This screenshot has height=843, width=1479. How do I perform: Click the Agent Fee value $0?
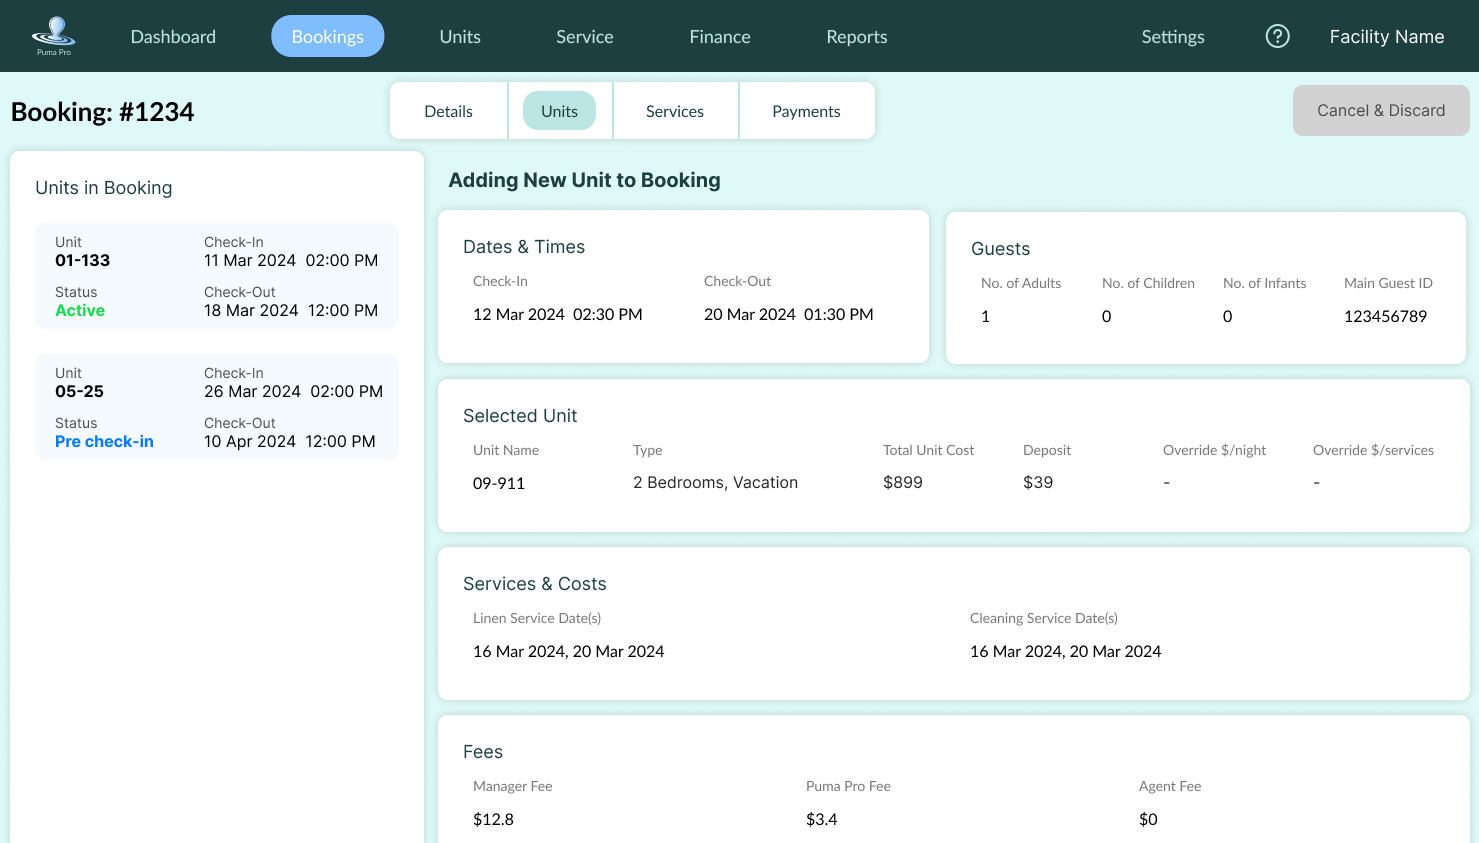[1148, 820]
